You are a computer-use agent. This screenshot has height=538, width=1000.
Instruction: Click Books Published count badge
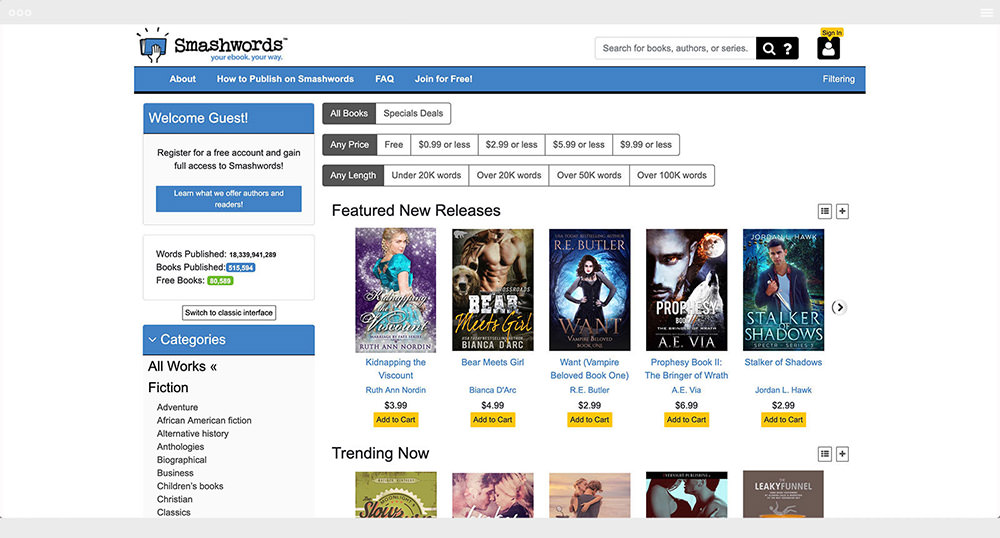click(x=241, y=268)
